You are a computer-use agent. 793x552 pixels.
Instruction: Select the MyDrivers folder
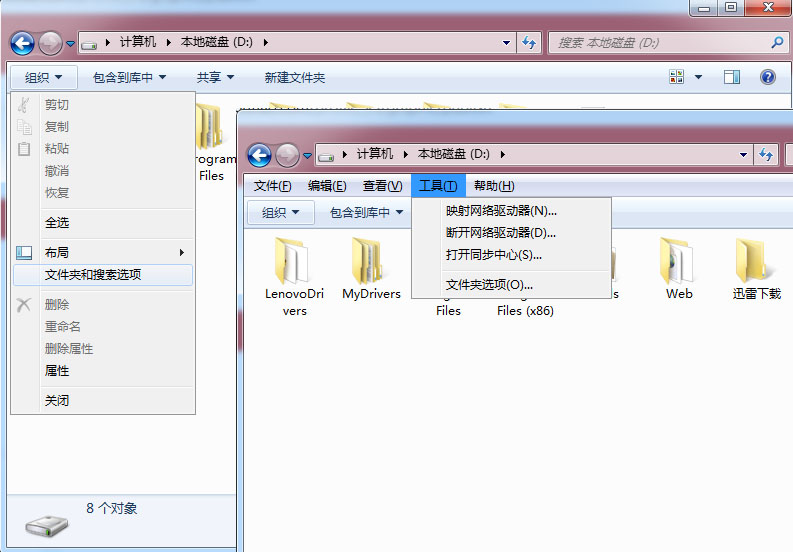pyautogui.click(x=371, y=269)
